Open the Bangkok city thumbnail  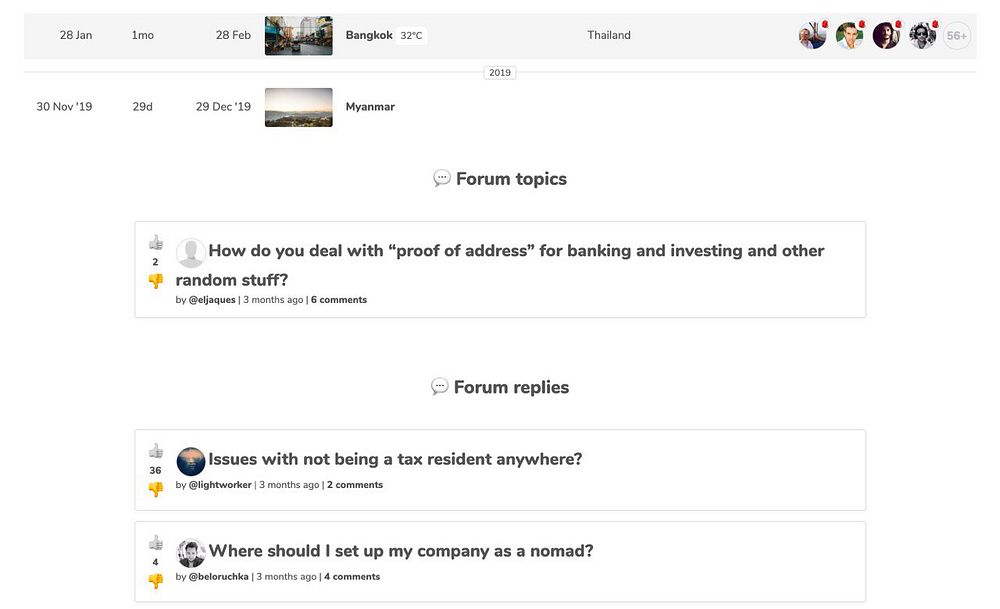tap(298, 36)
